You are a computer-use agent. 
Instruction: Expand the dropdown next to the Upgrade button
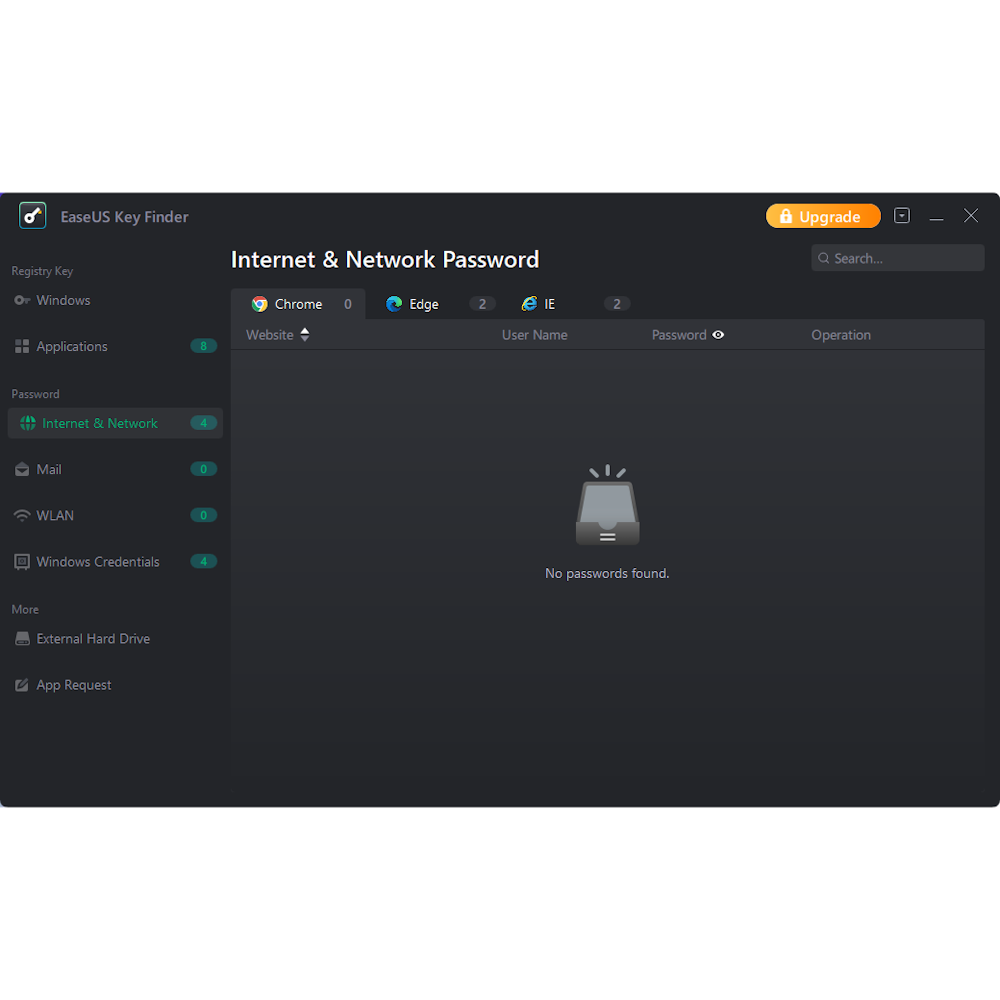click(902, 215)
